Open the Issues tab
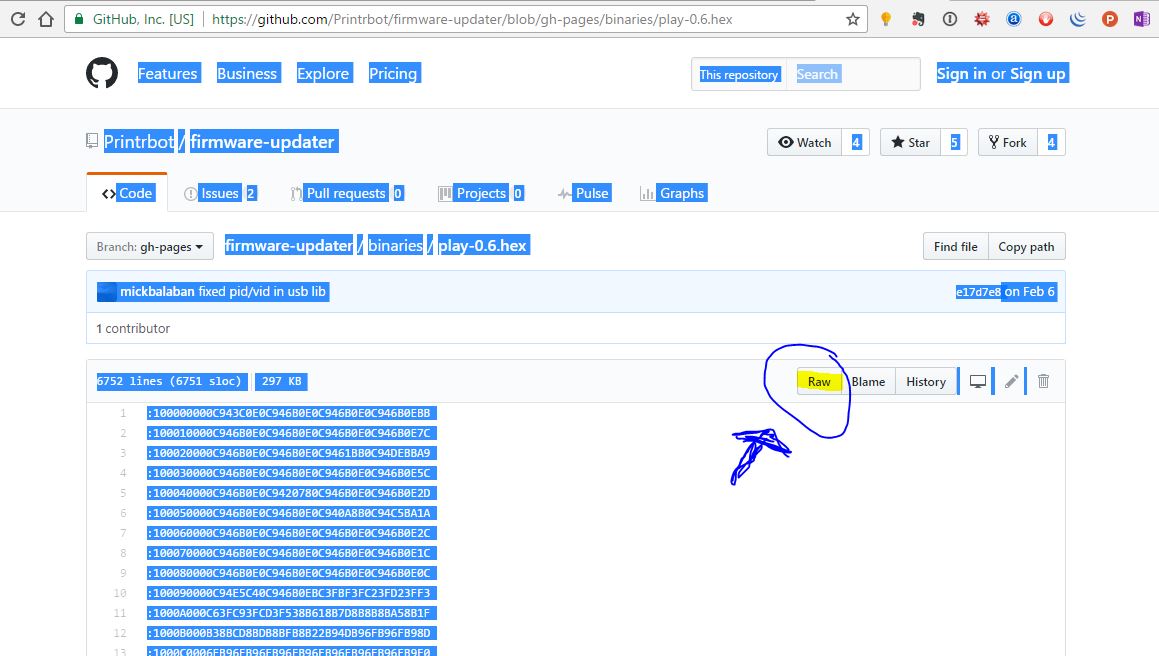The width and height of the screenshot is (1159, 656). (220, 193)
